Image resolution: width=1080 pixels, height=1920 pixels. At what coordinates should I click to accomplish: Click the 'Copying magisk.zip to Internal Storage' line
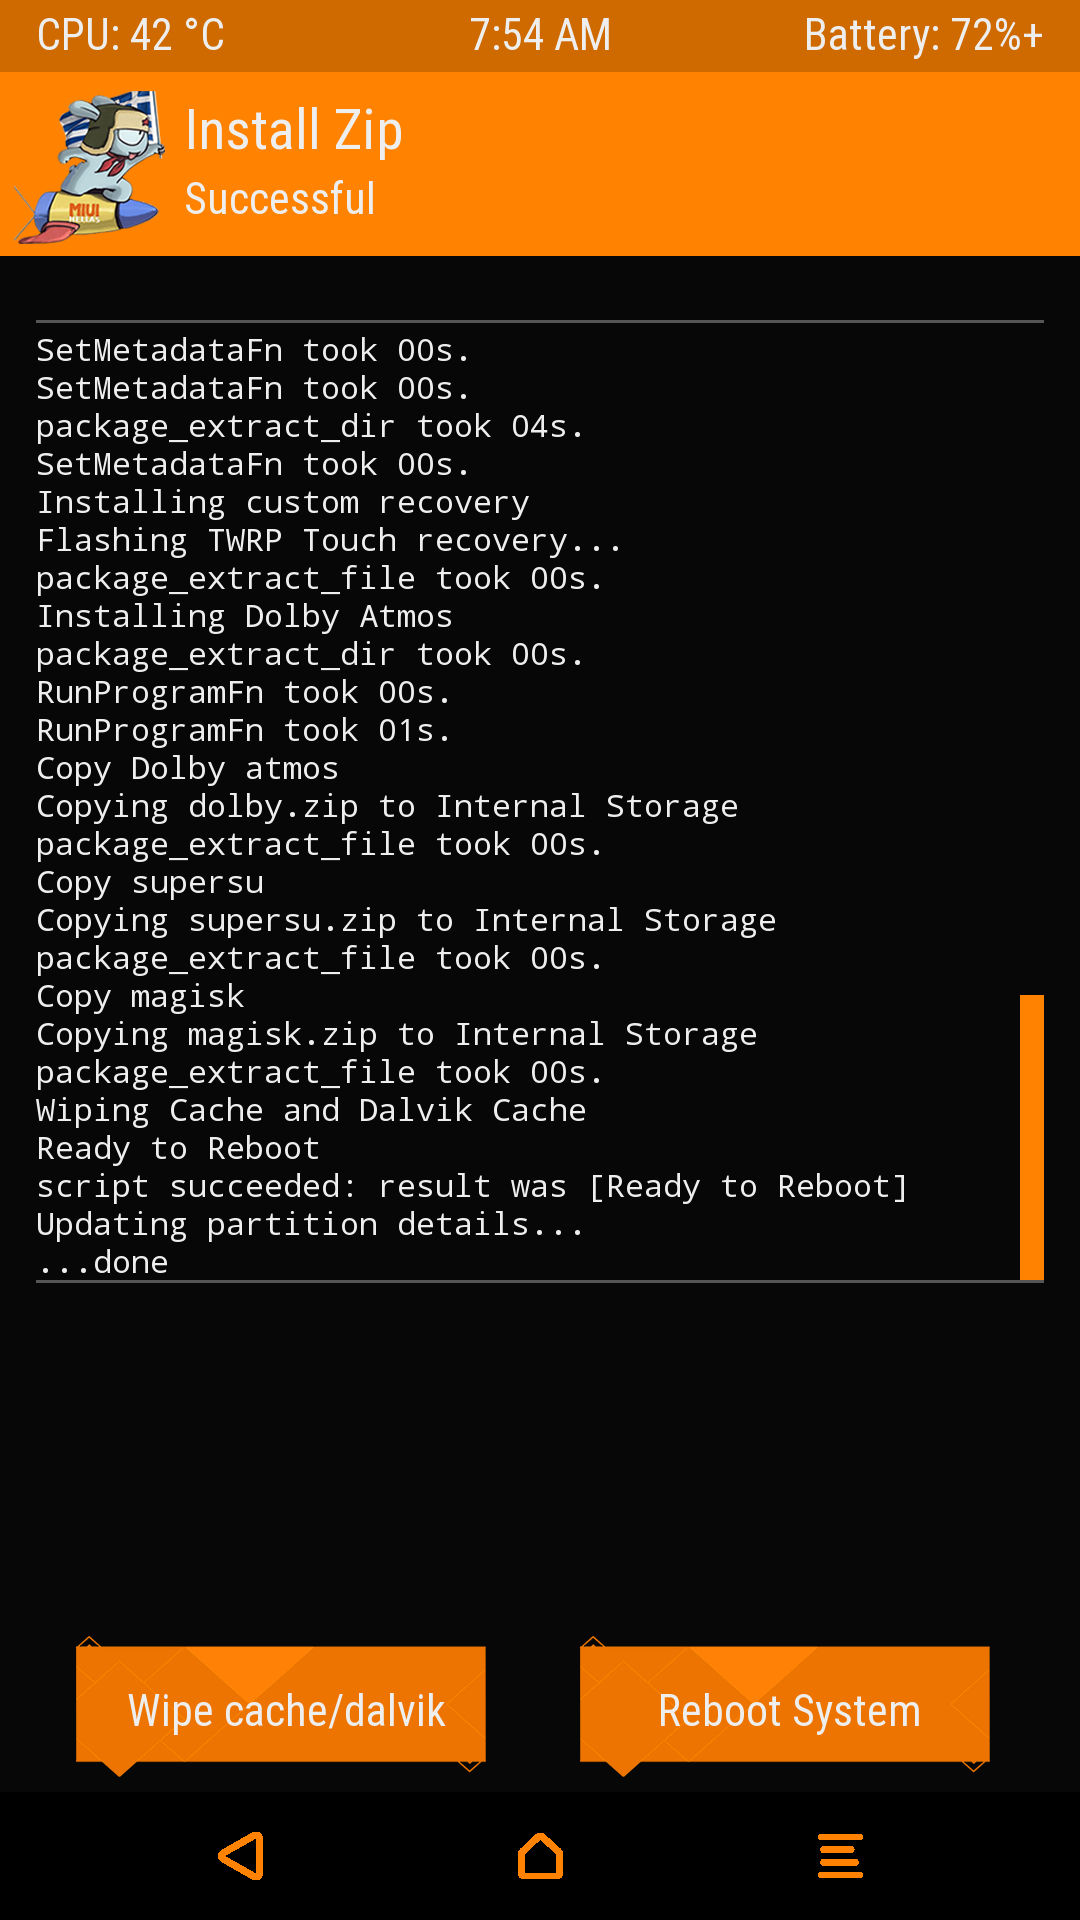click(x=396, y=1035)
